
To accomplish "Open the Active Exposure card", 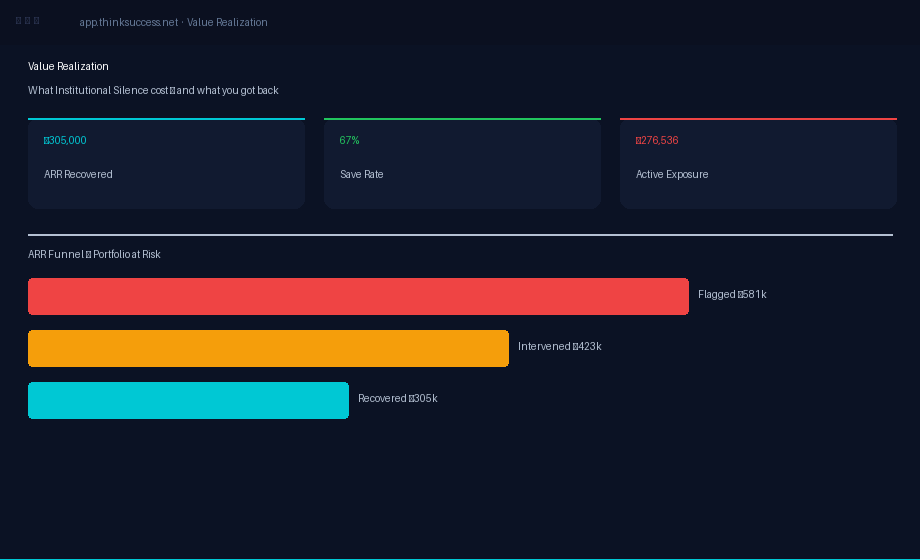I will click(758, 163).
